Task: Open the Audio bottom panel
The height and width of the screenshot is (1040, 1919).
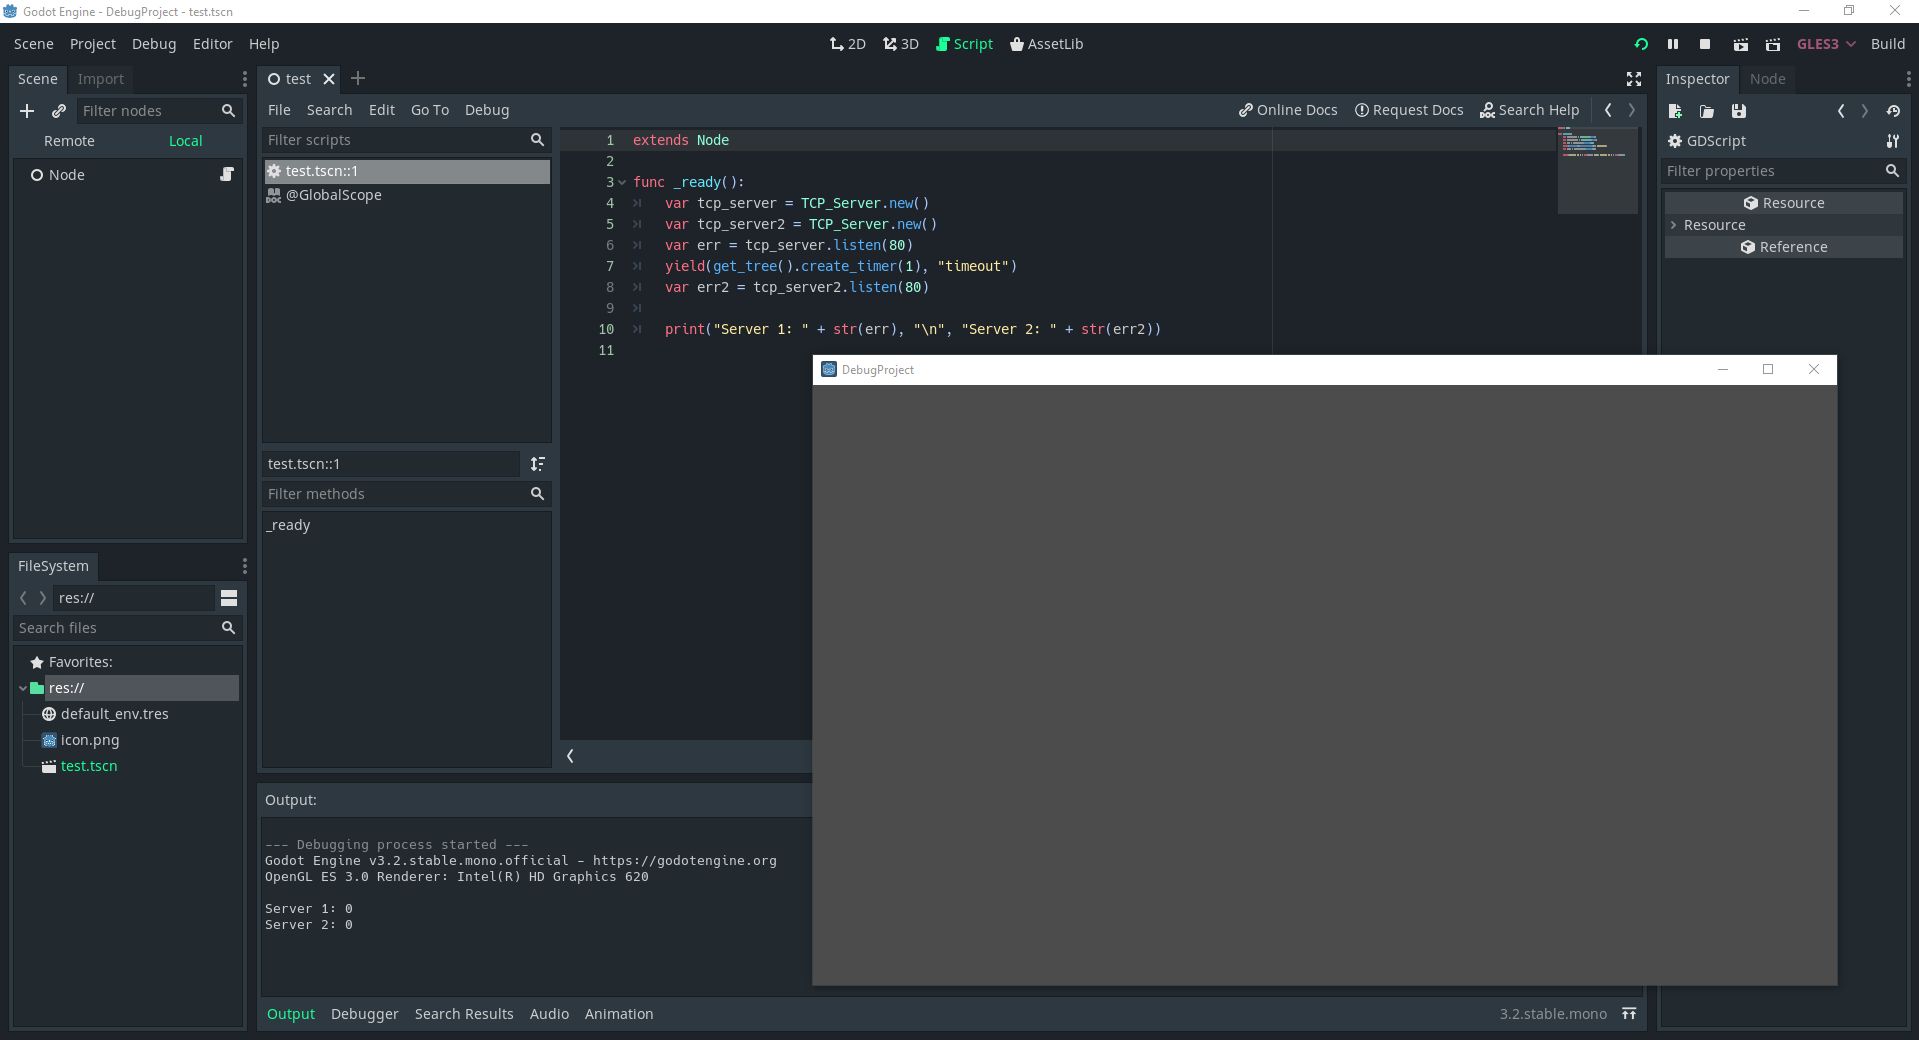Action: tap(549, 1014)
